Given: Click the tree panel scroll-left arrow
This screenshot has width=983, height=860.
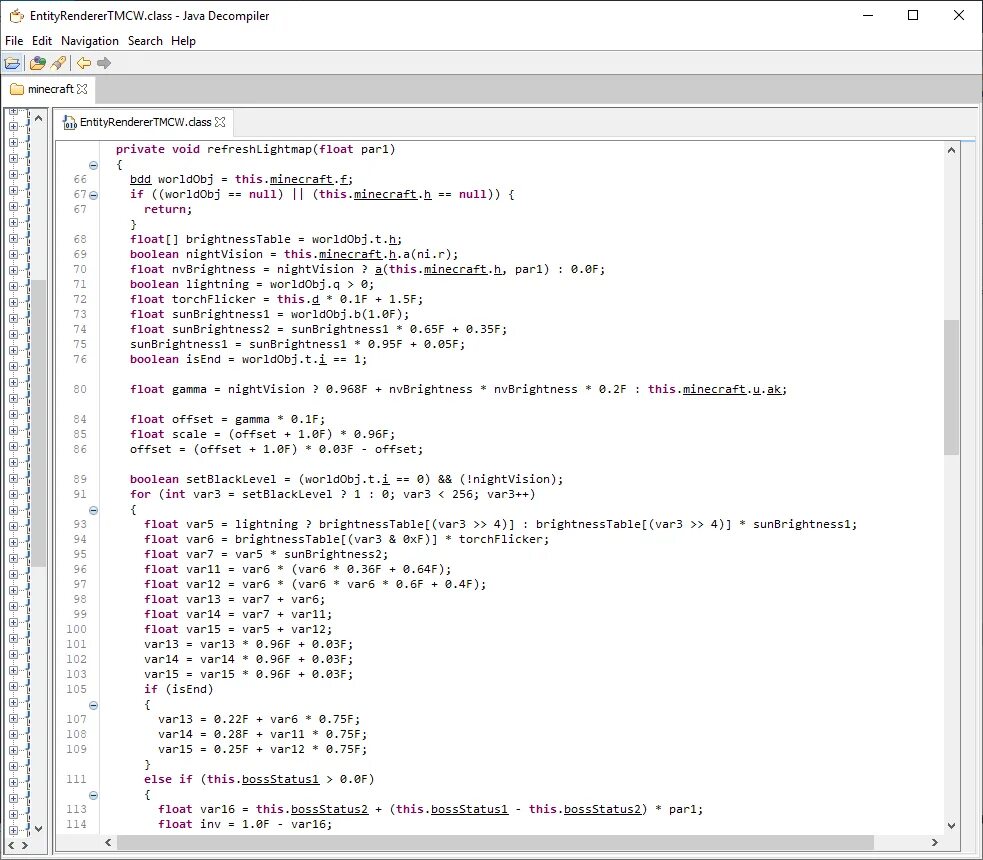Looking at the screenshot, I should [x=11, y=845].
